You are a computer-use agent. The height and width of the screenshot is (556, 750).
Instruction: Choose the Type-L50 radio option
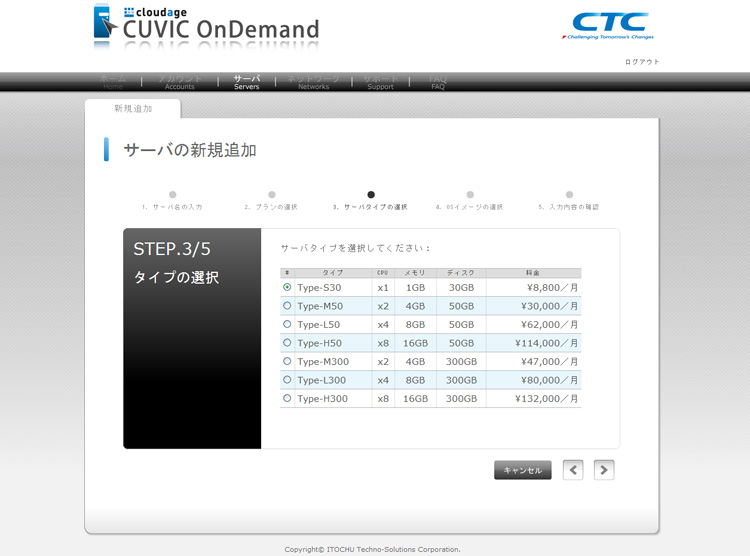coord(288,324)
